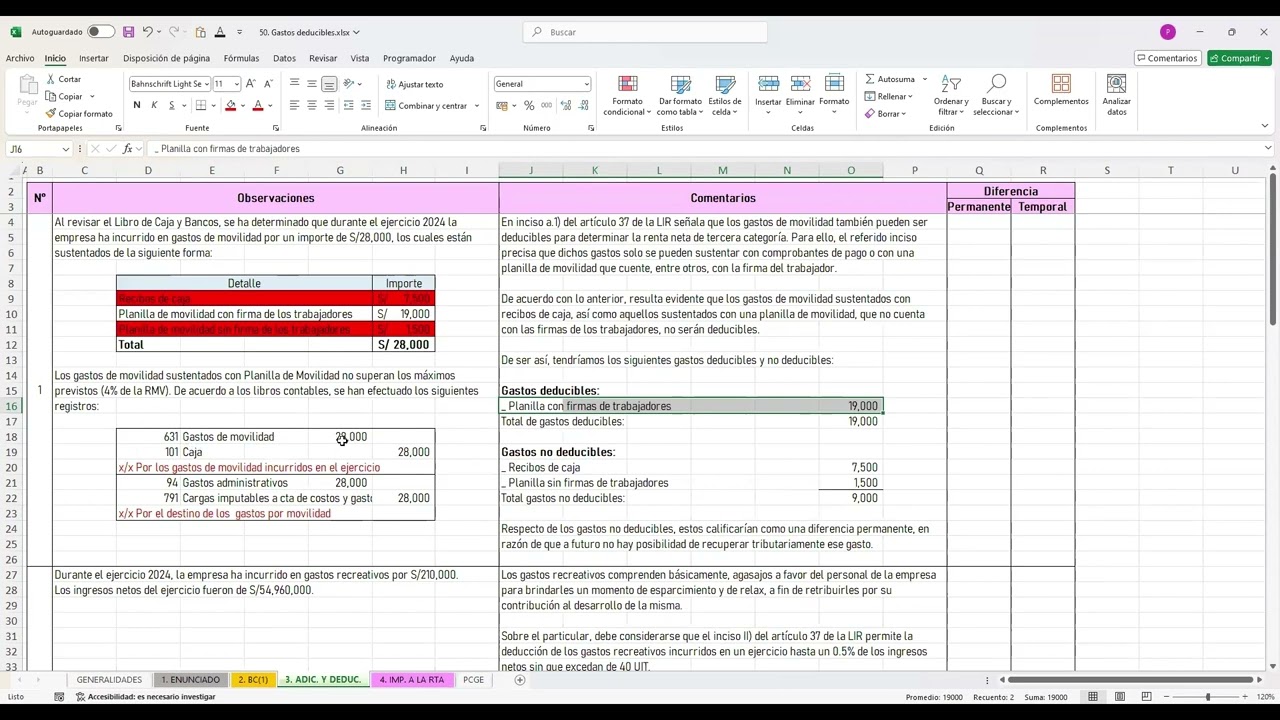The image size is (1280, 720).
Task: Increase the indent
Action: pos(366,105)
